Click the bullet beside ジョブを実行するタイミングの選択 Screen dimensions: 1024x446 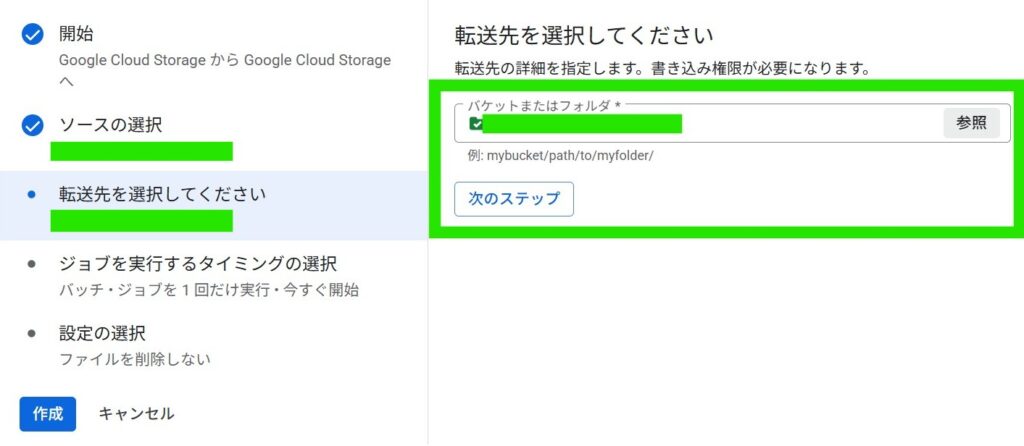(32, 264)
